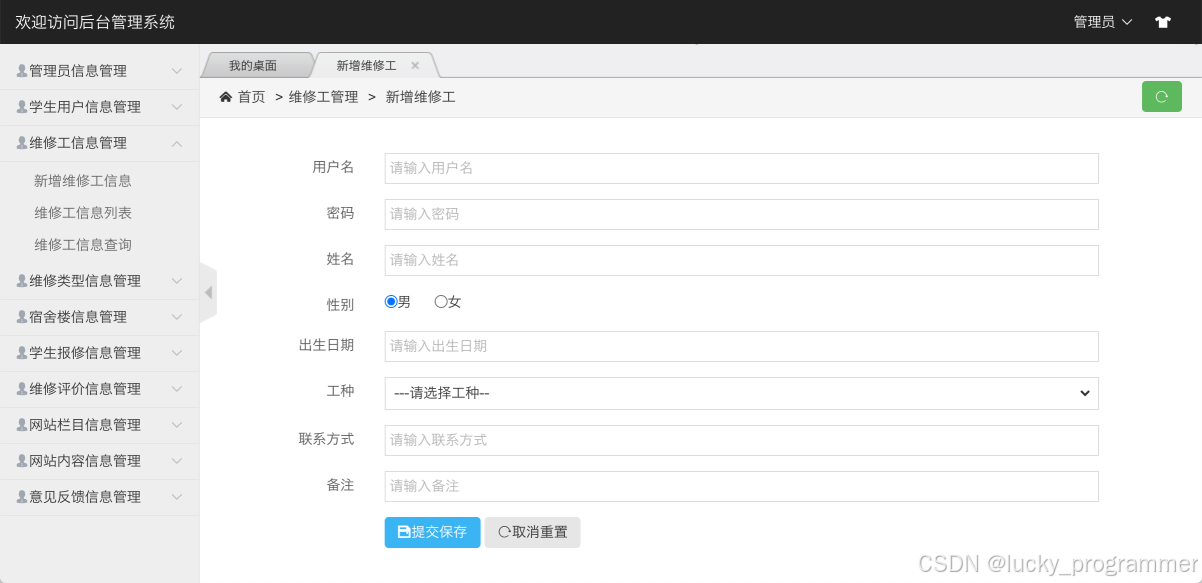Expand 管理员信息管理 chevron
Screen dimensions: 1202x583
[x=177, y=71]
